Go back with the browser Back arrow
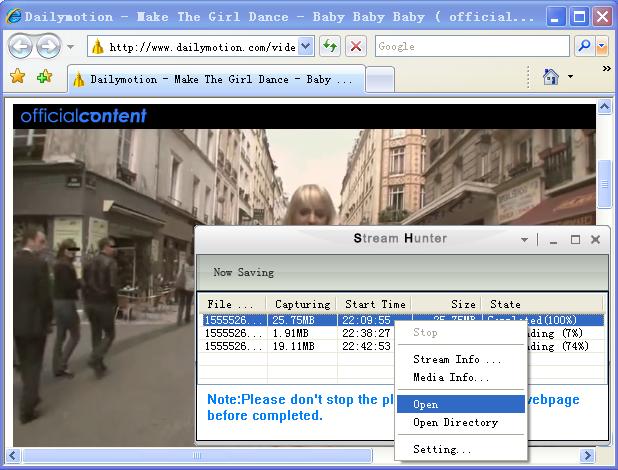This screenshot has width=618, height=470. [20, 47]
